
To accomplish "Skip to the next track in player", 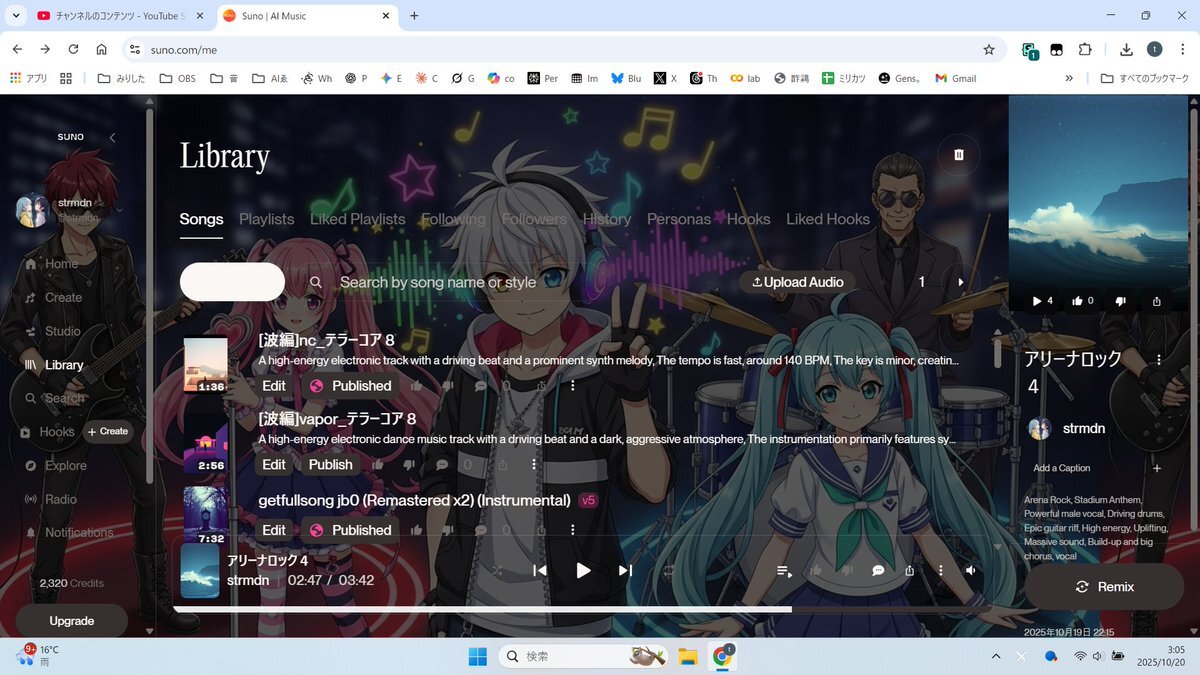I will pos(625,570).
